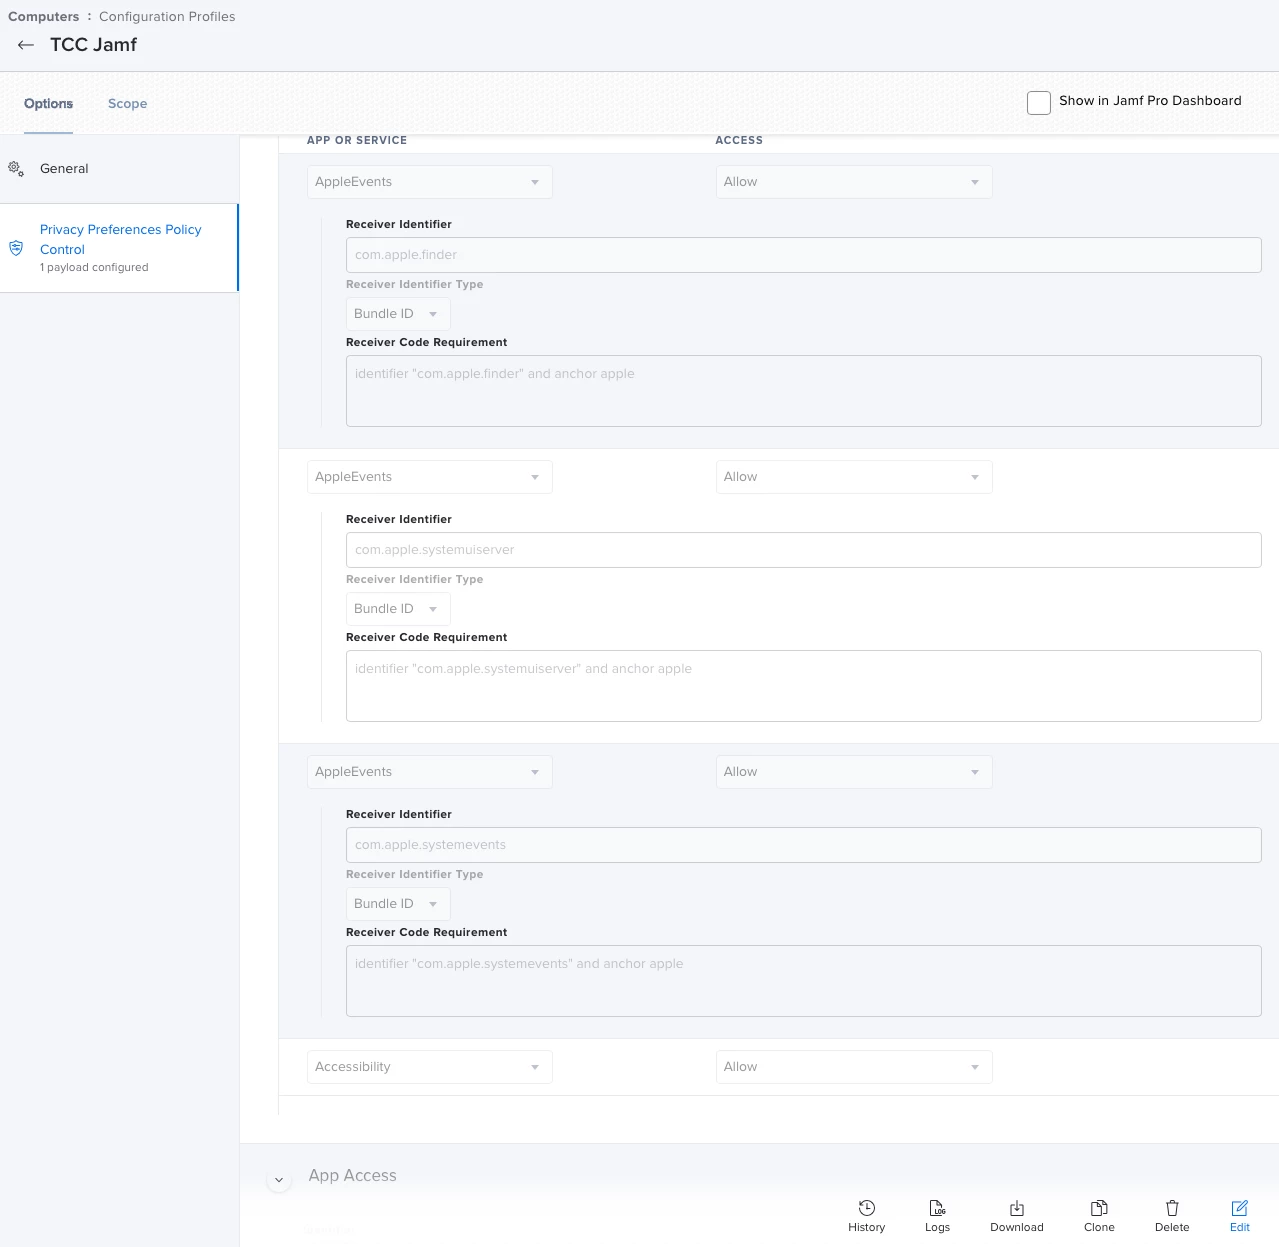Switch to the Options tab

click(x=48, y=104)
